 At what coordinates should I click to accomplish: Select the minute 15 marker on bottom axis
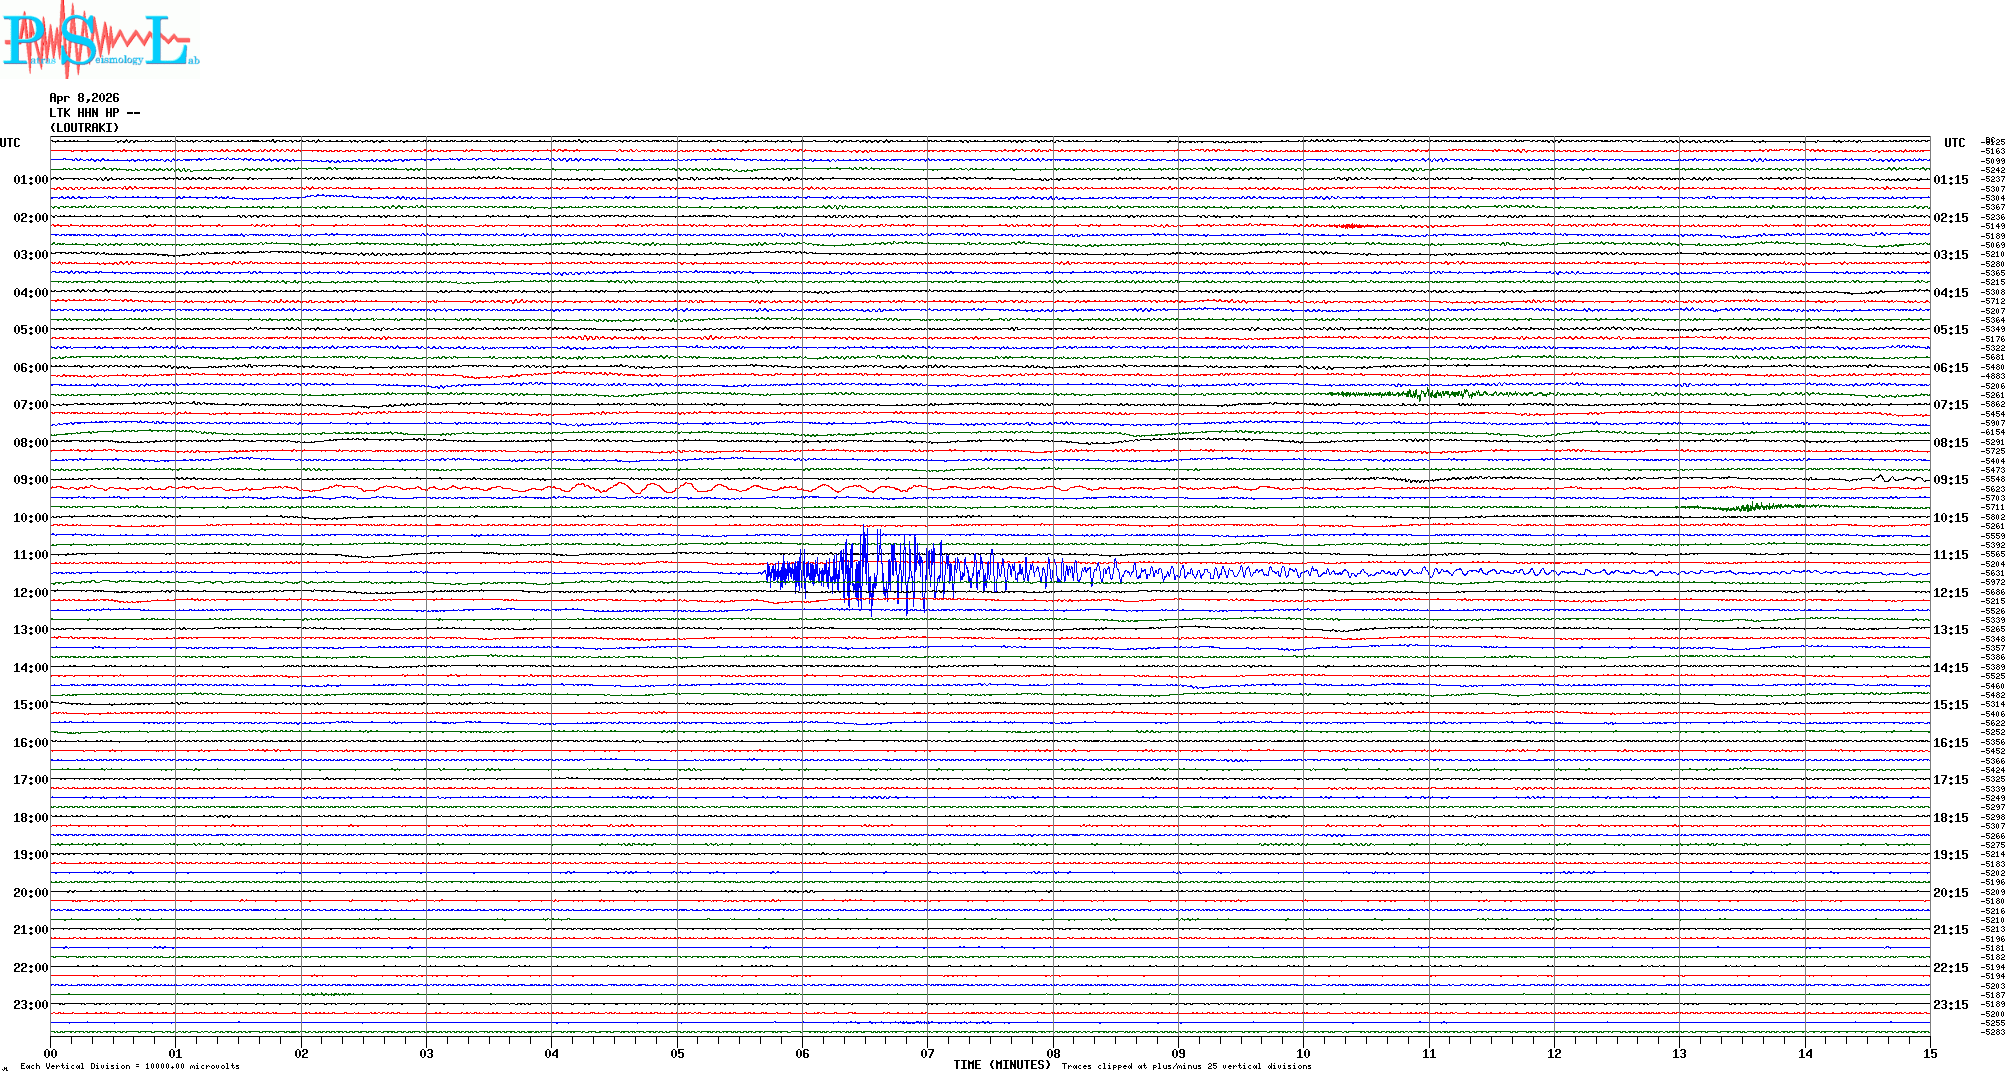[1929, 1053]
